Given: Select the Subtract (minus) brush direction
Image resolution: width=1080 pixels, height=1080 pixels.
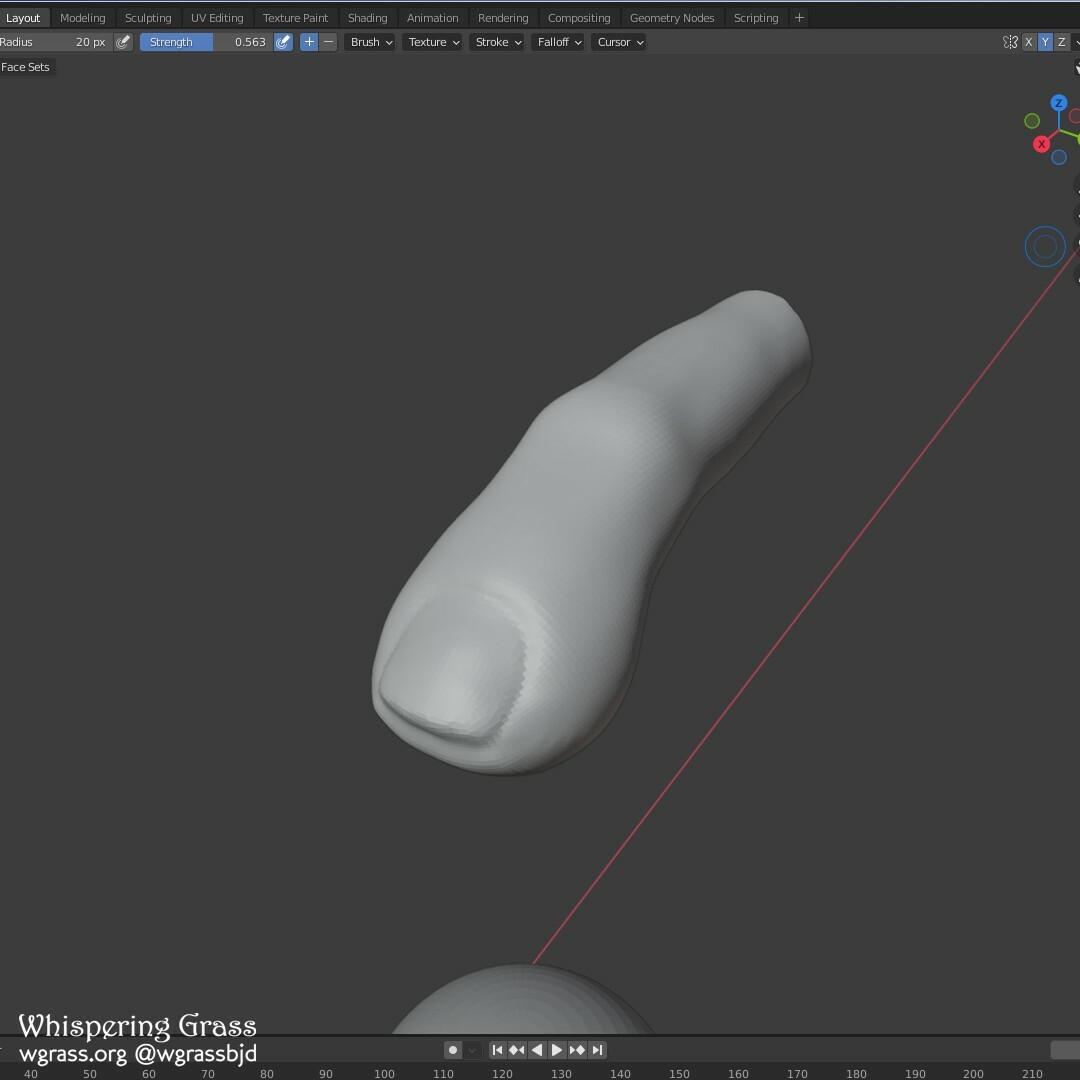Looking at the screenshot, I should pos(329,42).
